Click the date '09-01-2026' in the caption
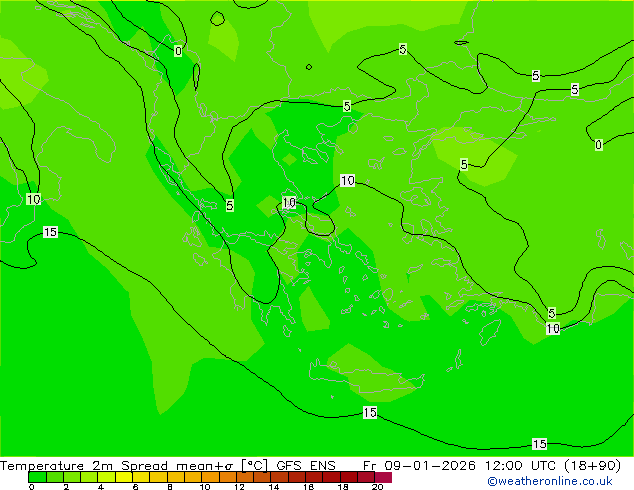 pos(429,466)
